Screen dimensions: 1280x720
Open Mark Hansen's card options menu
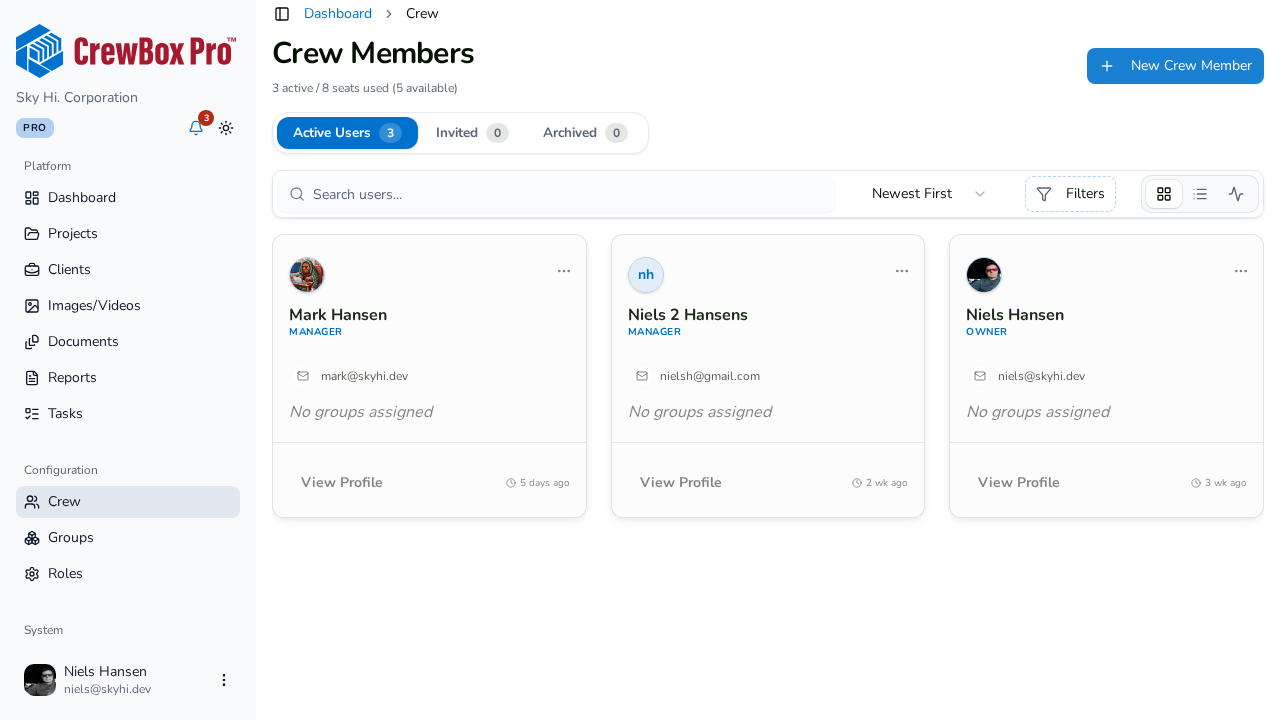point(564,271)
